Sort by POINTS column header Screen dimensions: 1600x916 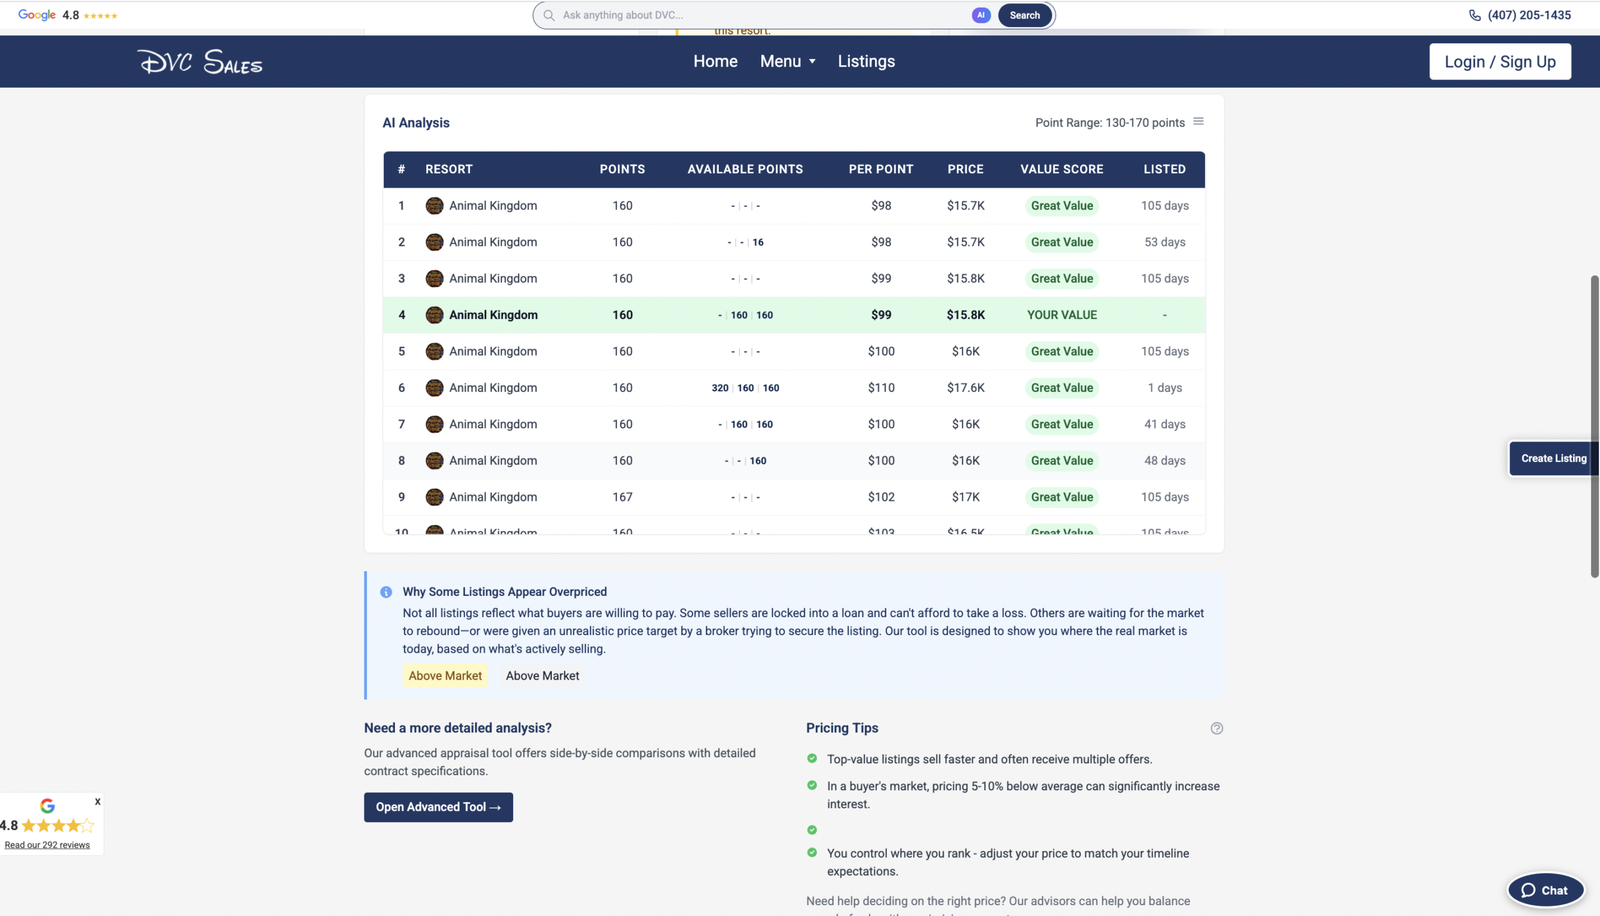point(622,169)
